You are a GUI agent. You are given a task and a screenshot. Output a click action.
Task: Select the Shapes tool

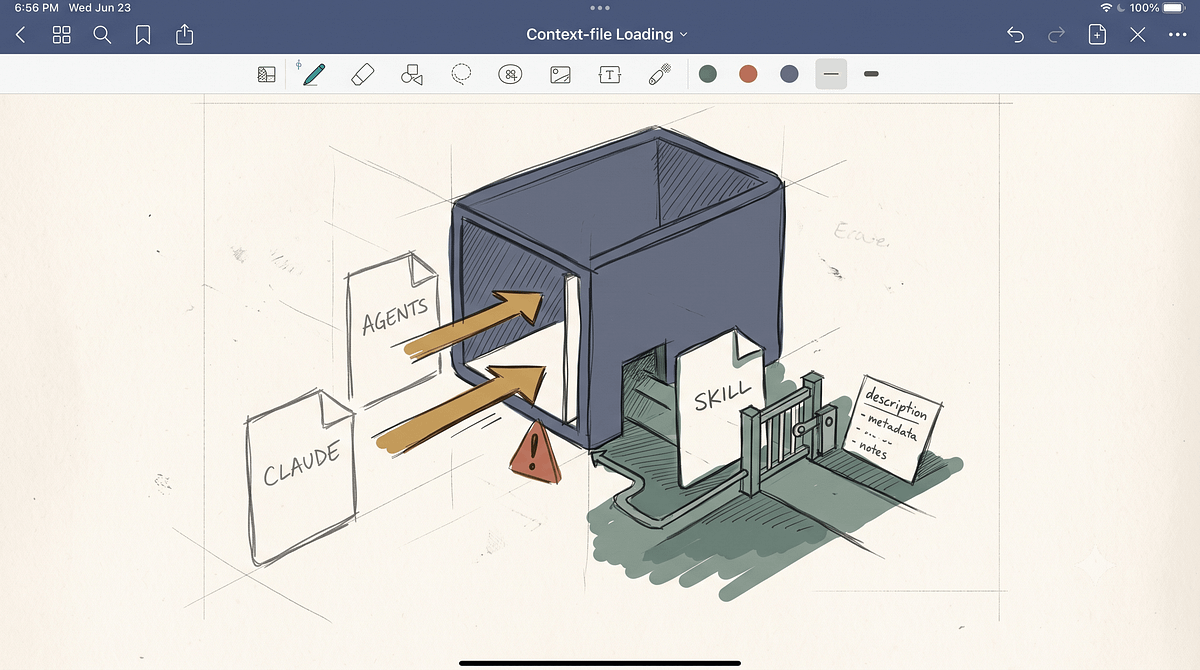pos(411,74)
